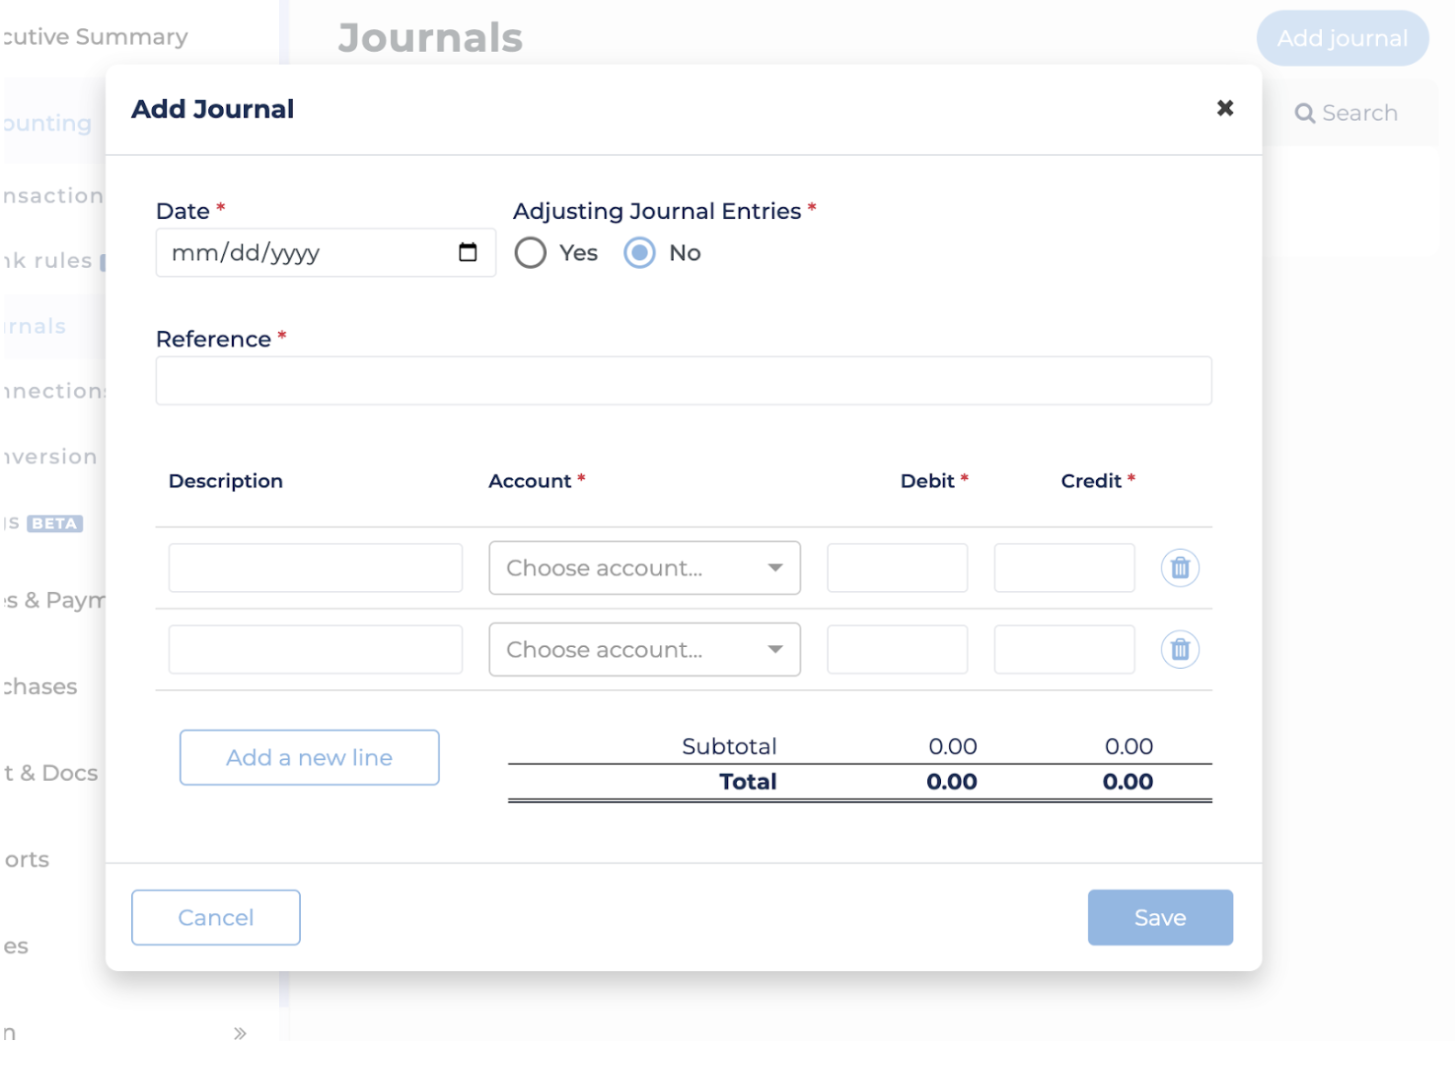The image size is (1456, 1068).
Task: Open the Executive Summary sidebar item
Action: tap(95, 37)
